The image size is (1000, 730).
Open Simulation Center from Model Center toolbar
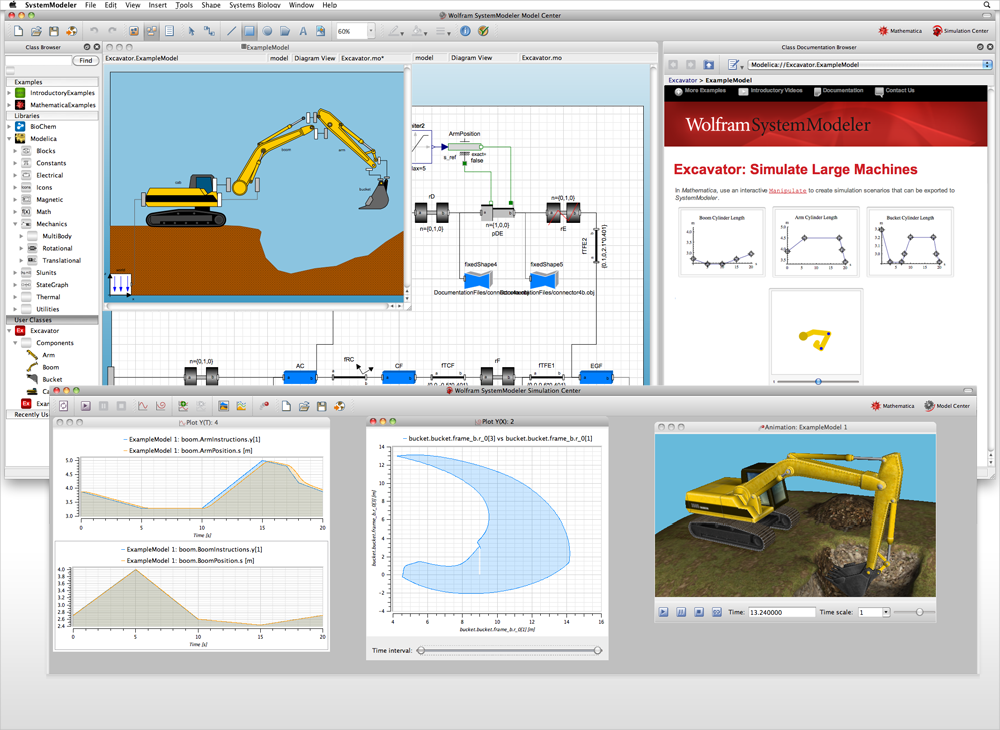tap(960, 31)
